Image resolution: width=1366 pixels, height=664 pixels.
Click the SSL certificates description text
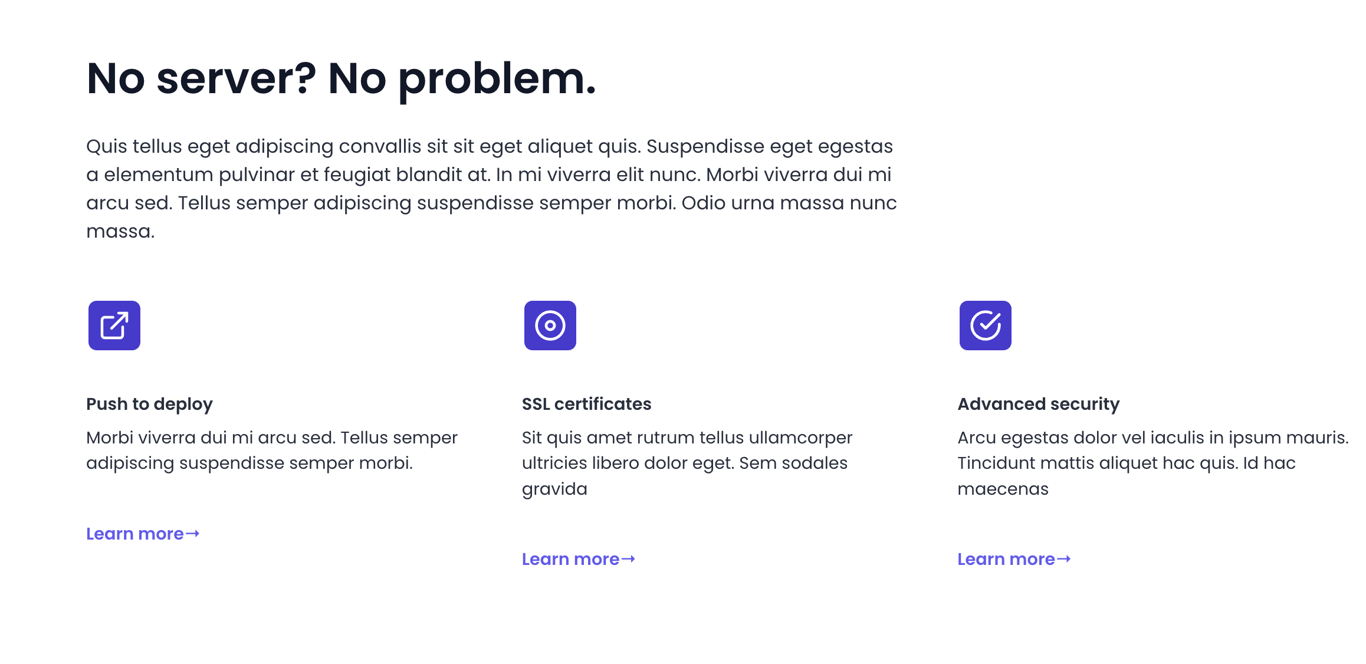click(686, 463)
